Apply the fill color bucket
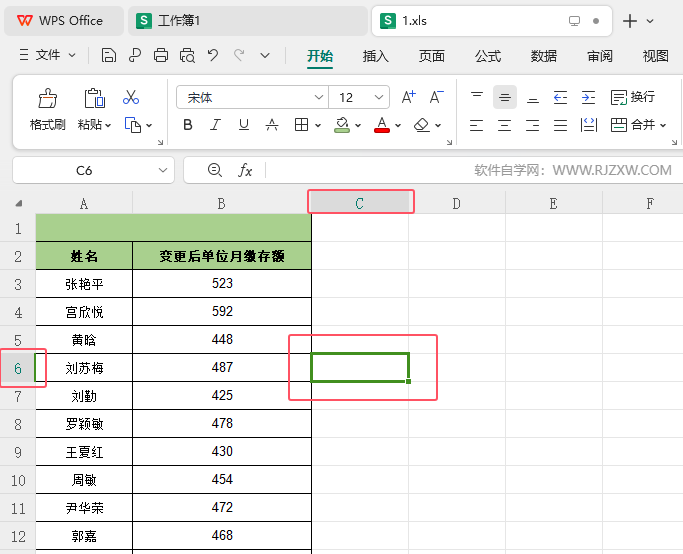This screenshot has width=683, height=554. click(342, 125)
